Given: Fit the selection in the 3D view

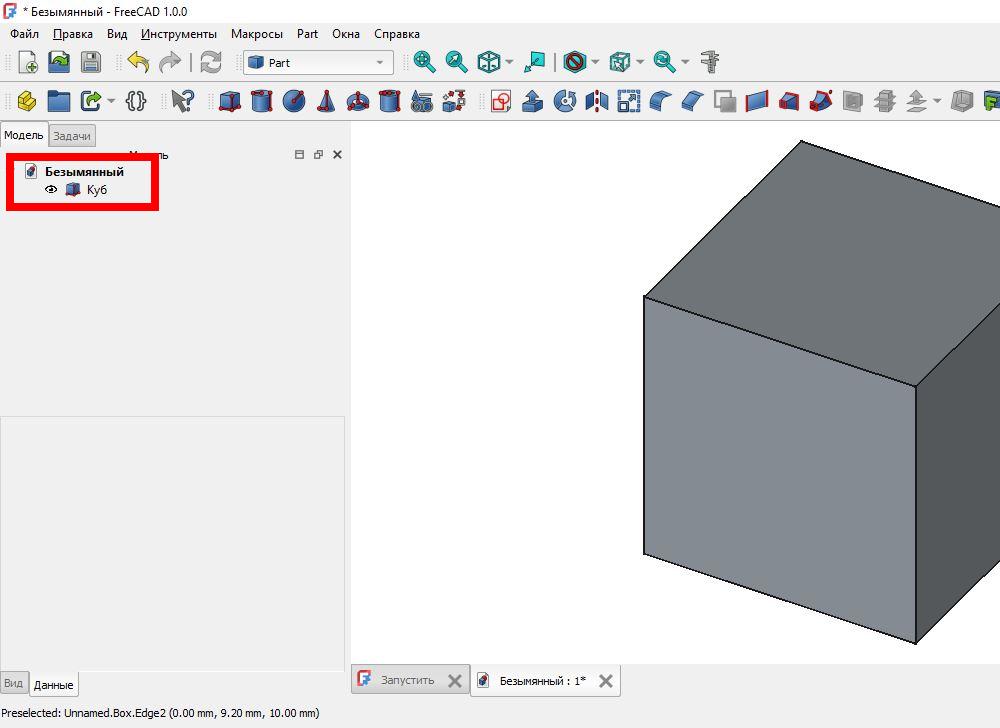Looking at the screenshot, I should coord(456,62).
